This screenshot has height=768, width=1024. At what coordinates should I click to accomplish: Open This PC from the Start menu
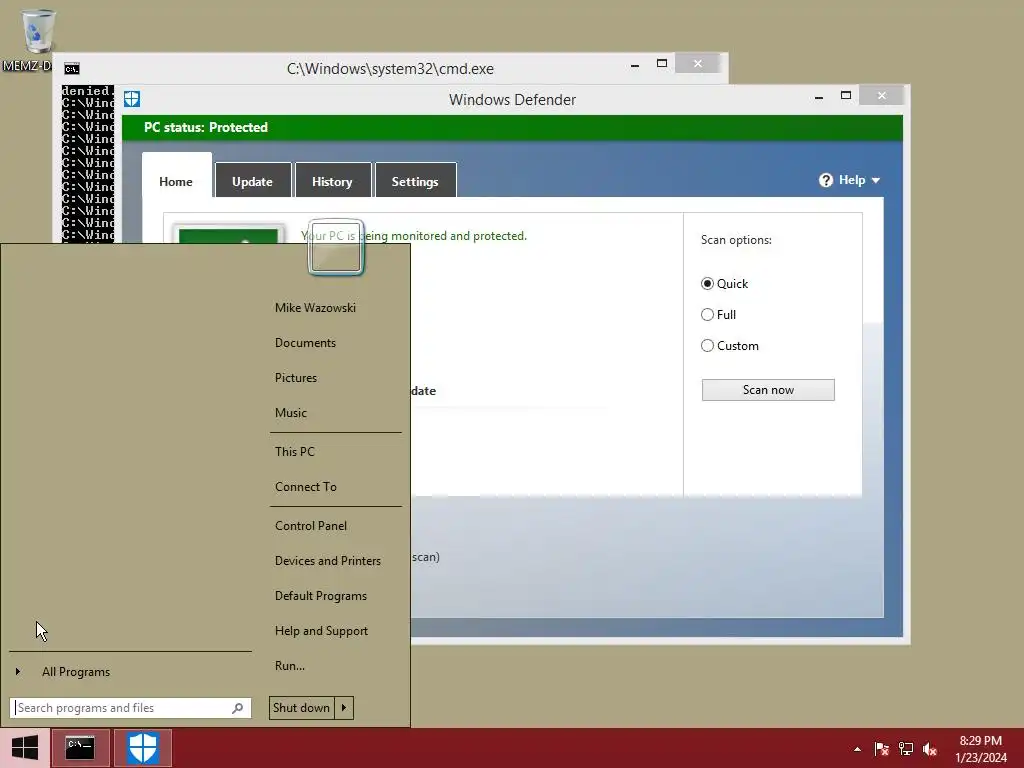point(295,452)
